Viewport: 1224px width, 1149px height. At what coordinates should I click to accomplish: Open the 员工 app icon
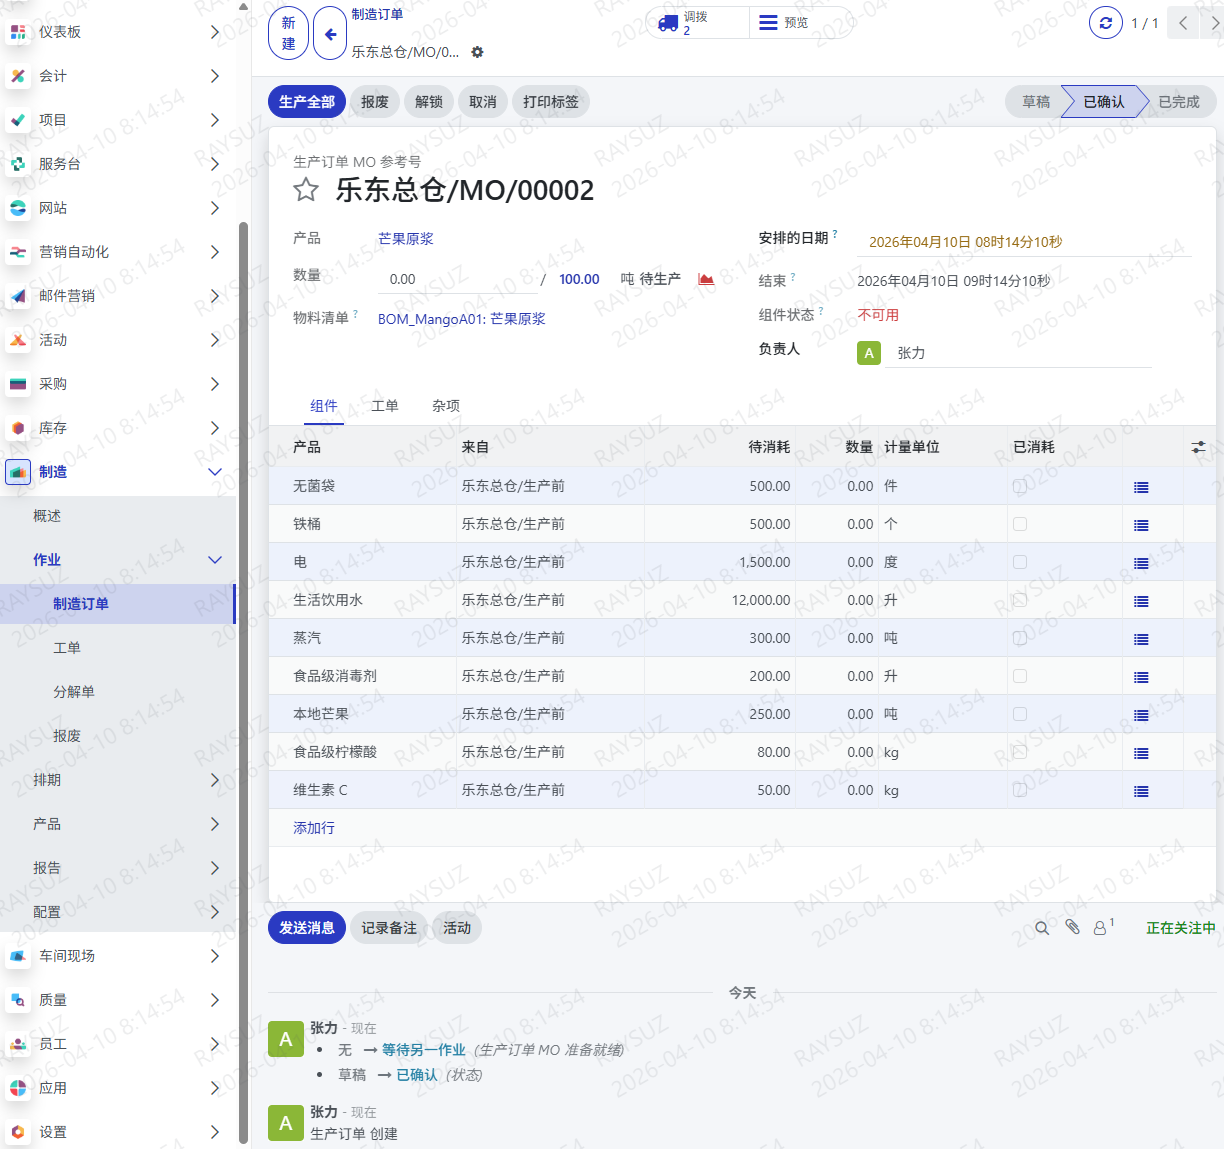(x=18, y=1044)
